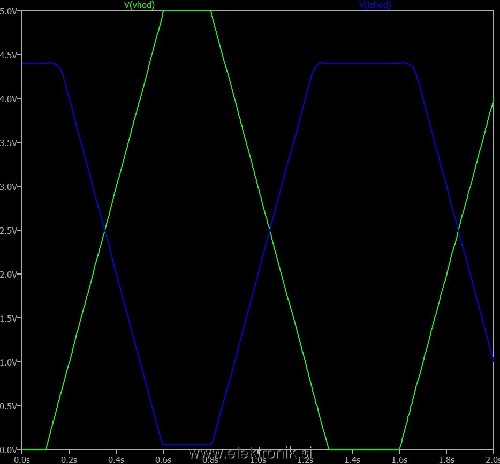The image size is (500, 464).
Task: Click the 4.0V tick label on voltage axis
Action: 8,99
